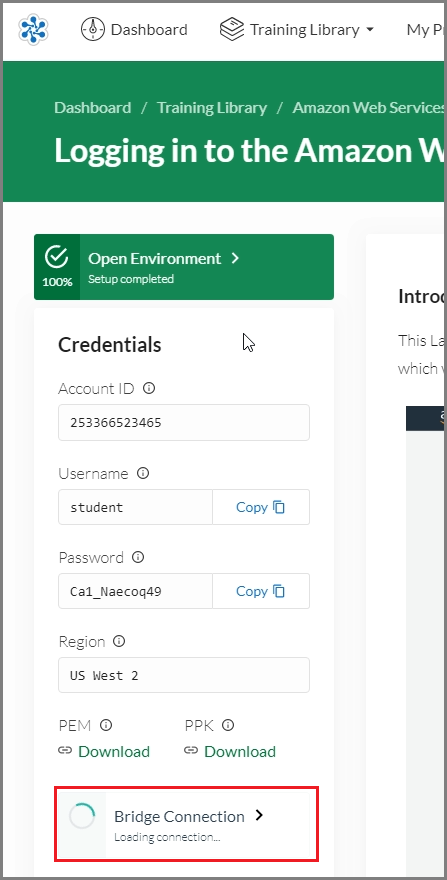Click the PEM info icon
The width and height of the screenshot is (447, 880).
tap(106, 725)
